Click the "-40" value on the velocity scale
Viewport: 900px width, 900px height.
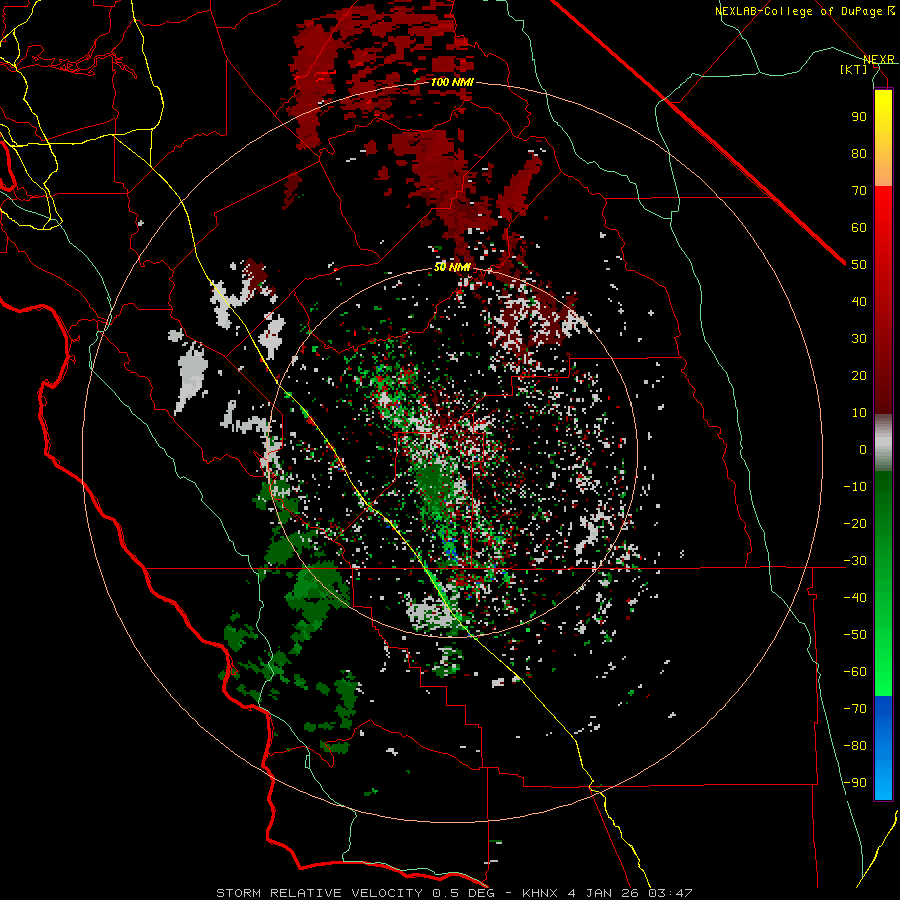pos(855,598)
